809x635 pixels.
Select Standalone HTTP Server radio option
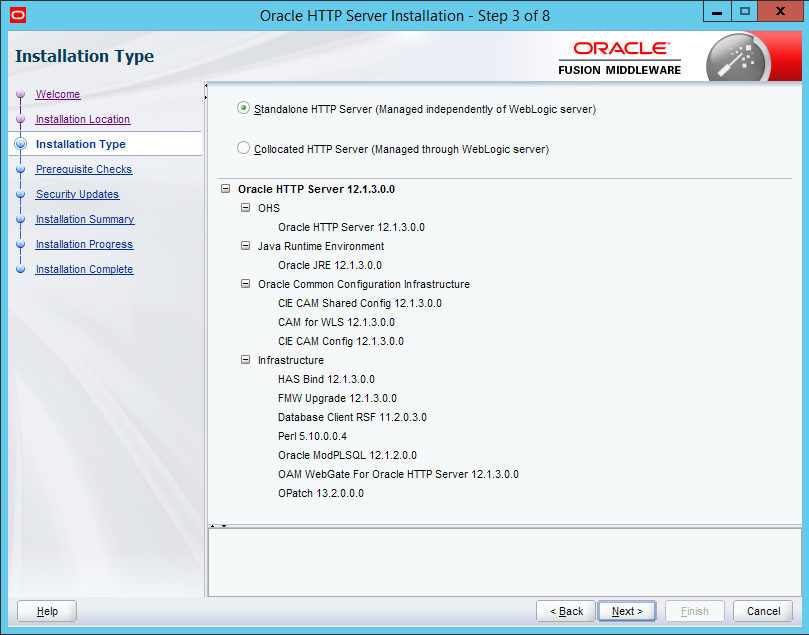[x=244, y=108]
